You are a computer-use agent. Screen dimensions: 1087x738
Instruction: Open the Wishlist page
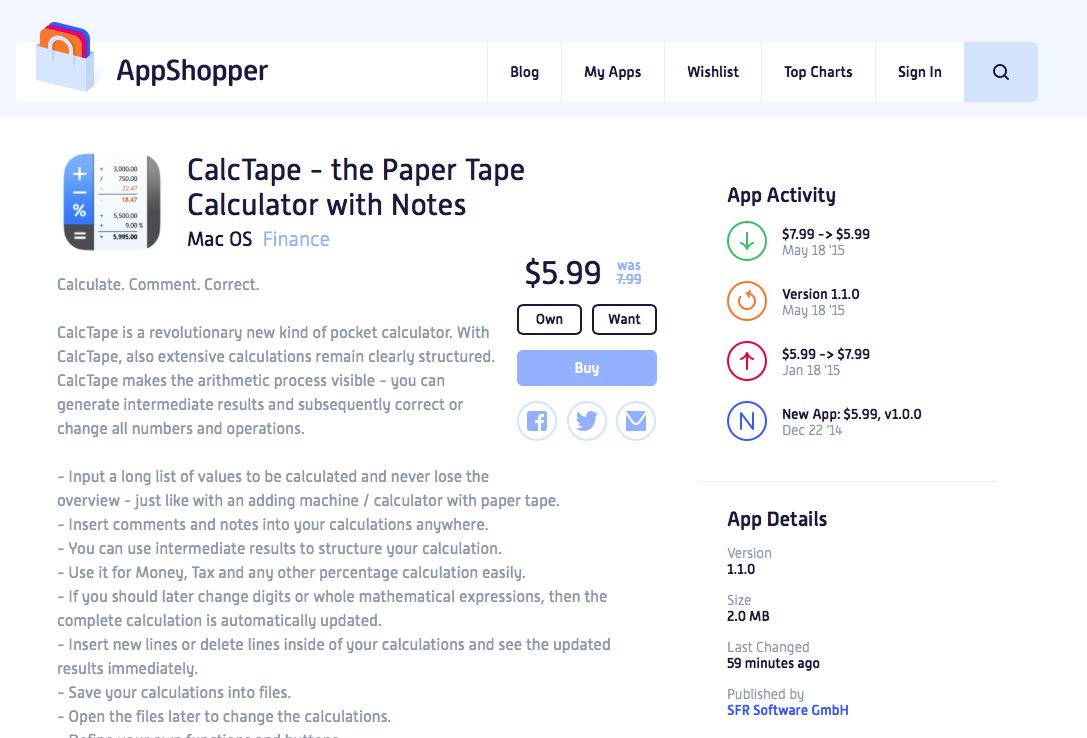pos(713,72)
